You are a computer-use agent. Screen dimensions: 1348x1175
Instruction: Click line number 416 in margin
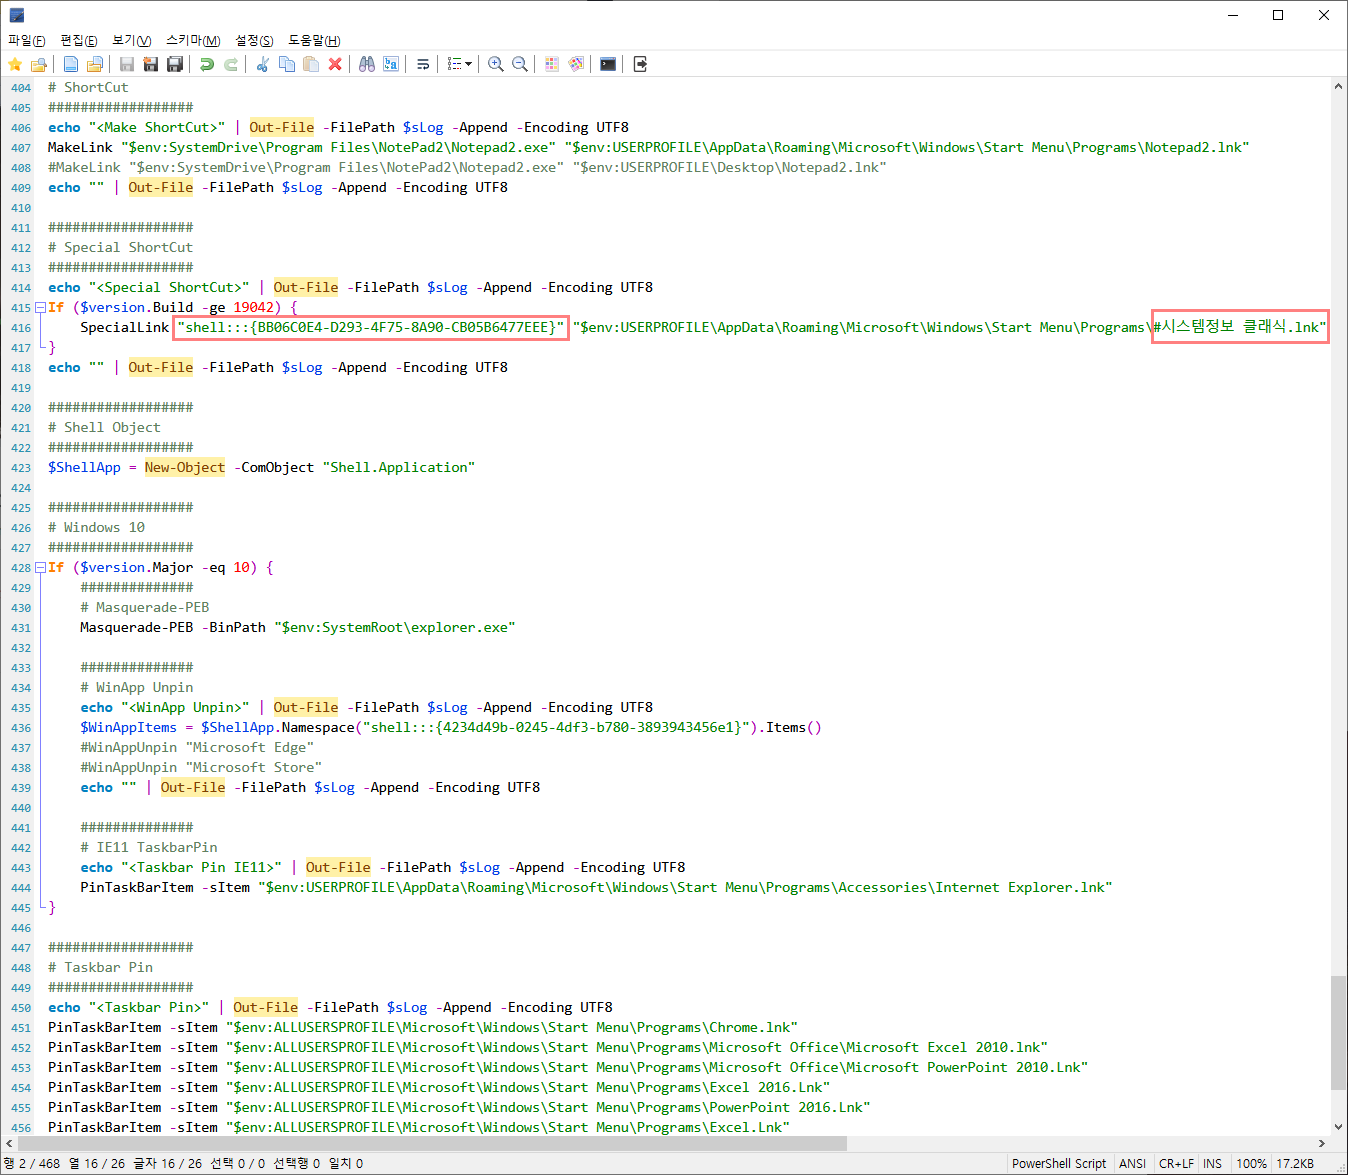21,328
